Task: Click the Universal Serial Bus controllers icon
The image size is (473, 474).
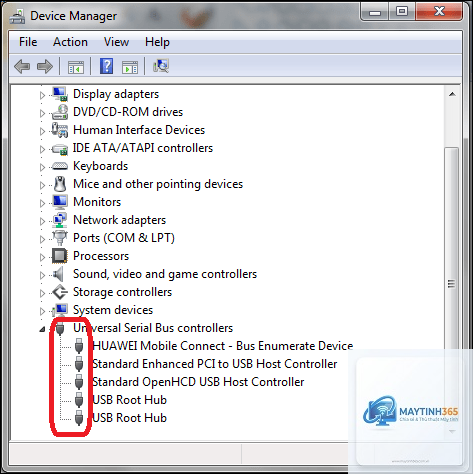Action: click(60, 328)
